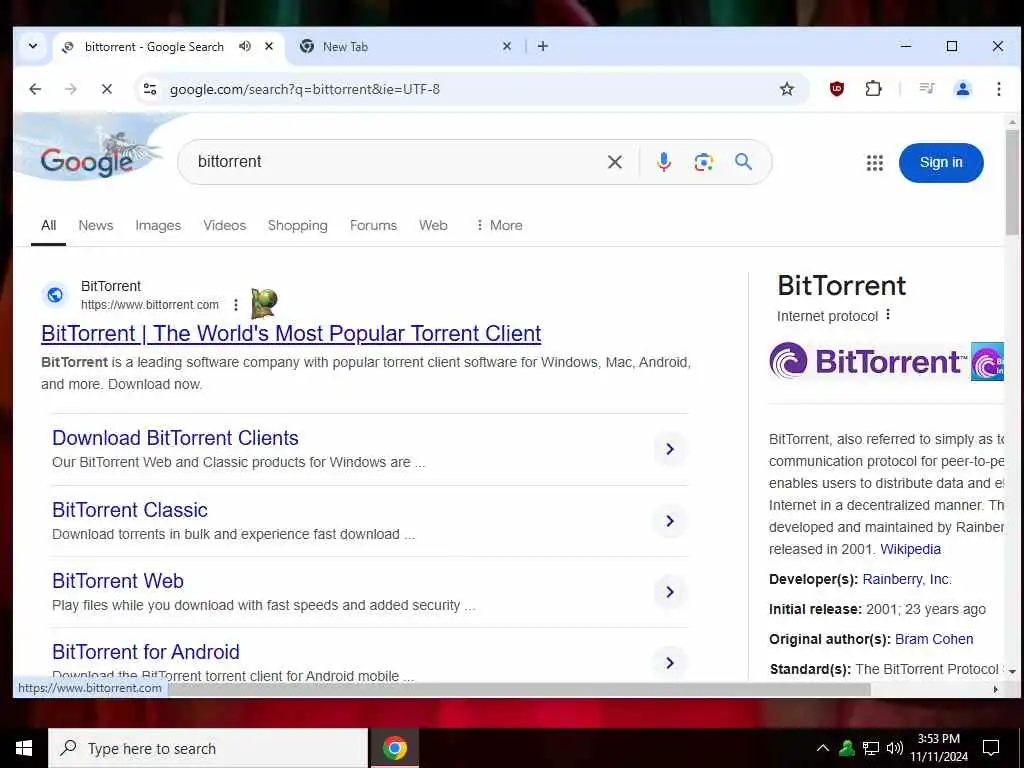Screen dimensions: 1024x768
Task: Show hidden system tray icons
Action: point(823,748)
